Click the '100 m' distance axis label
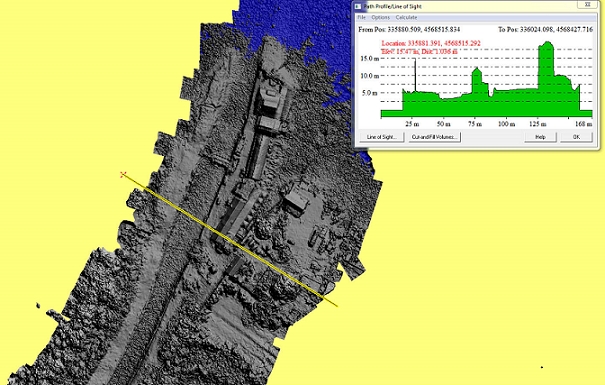The width and height of the screenshot is (605, 385). coord(506,124)
